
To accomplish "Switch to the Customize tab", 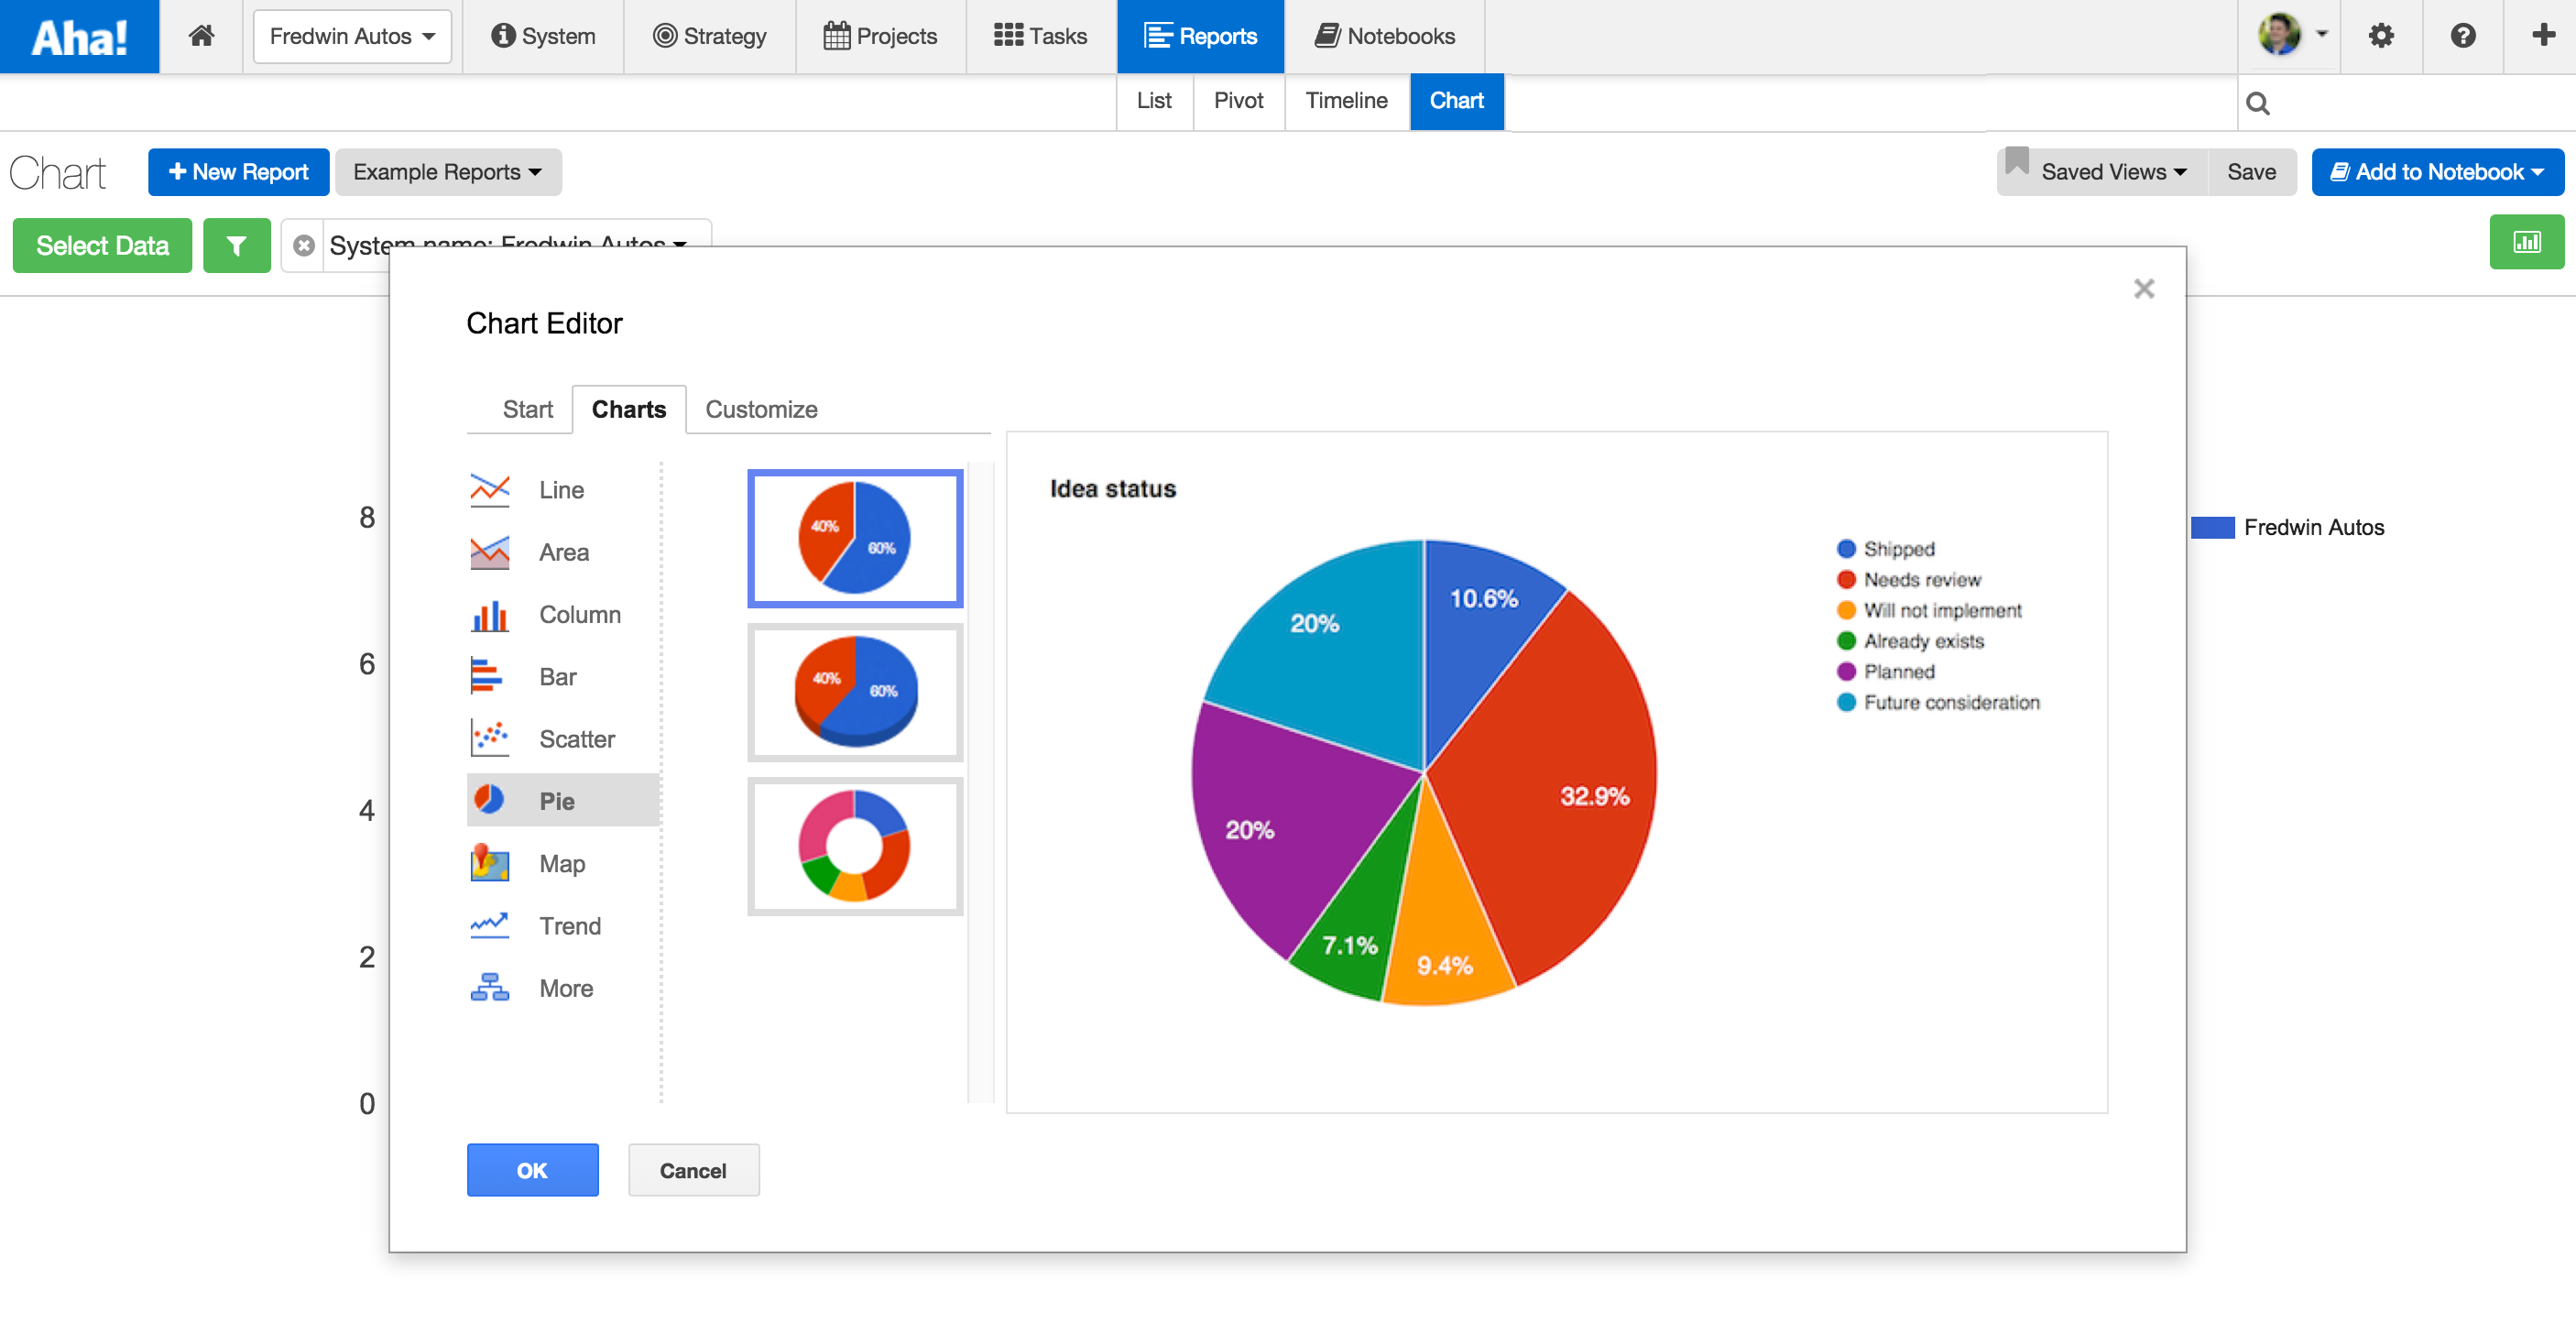I will tap(761, 409).
